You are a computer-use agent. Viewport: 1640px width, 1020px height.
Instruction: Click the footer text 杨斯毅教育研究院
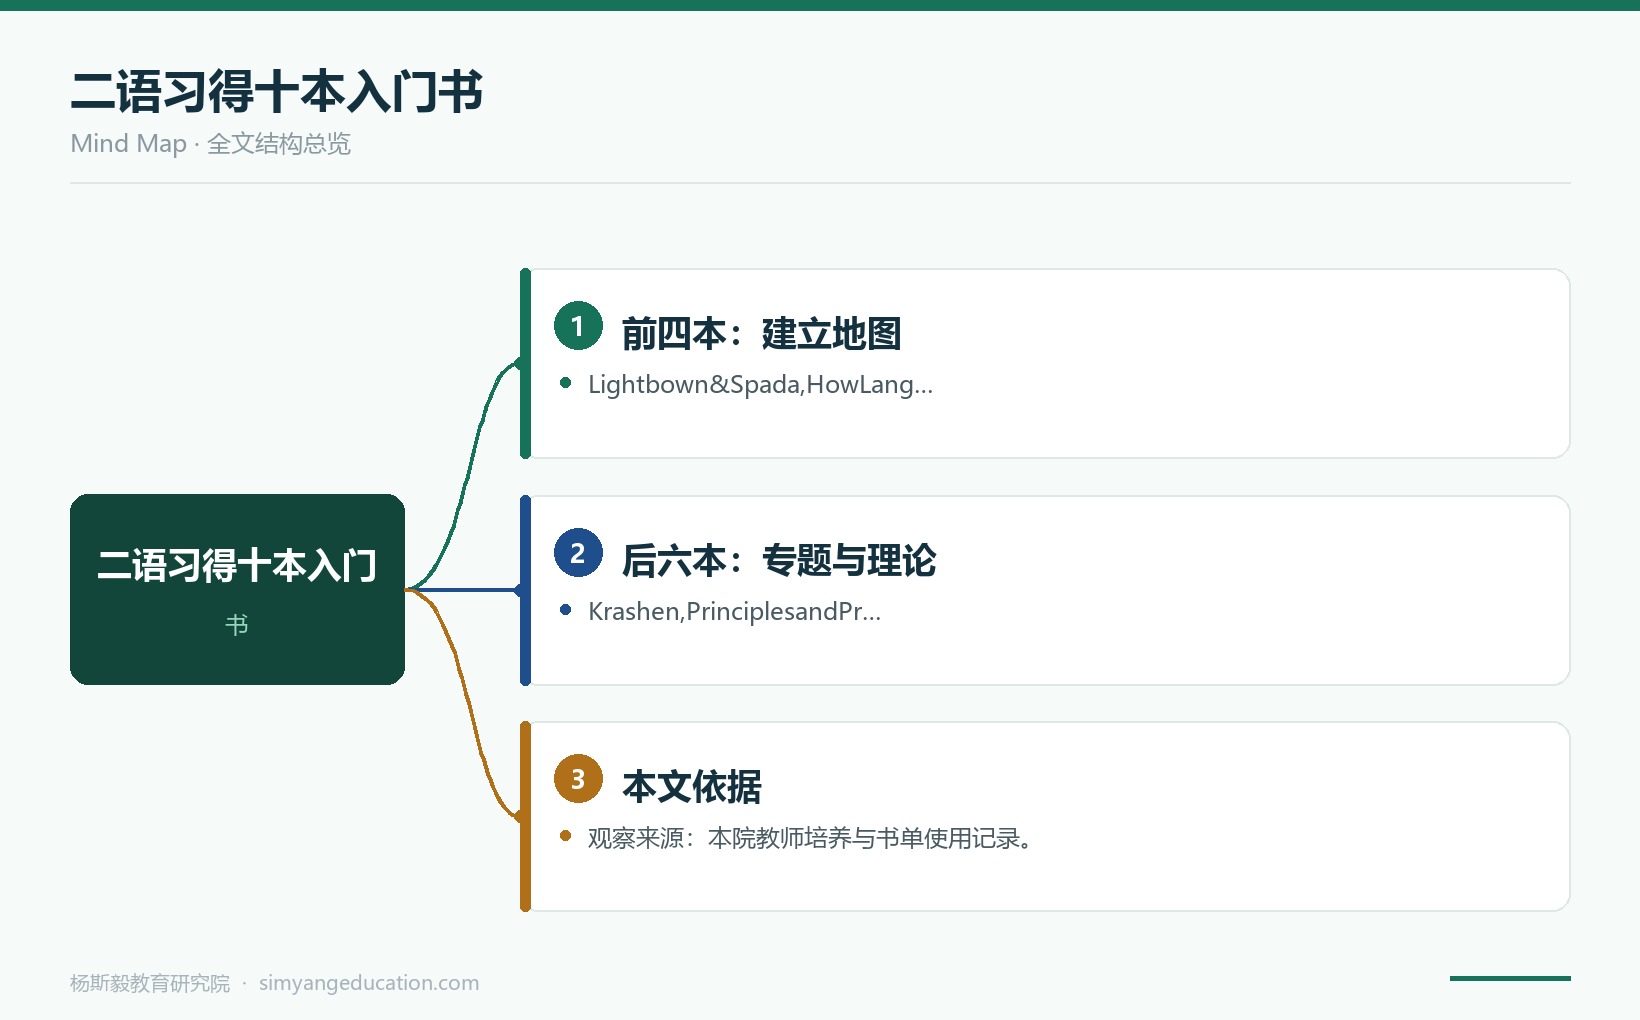(x=150, y=983)
